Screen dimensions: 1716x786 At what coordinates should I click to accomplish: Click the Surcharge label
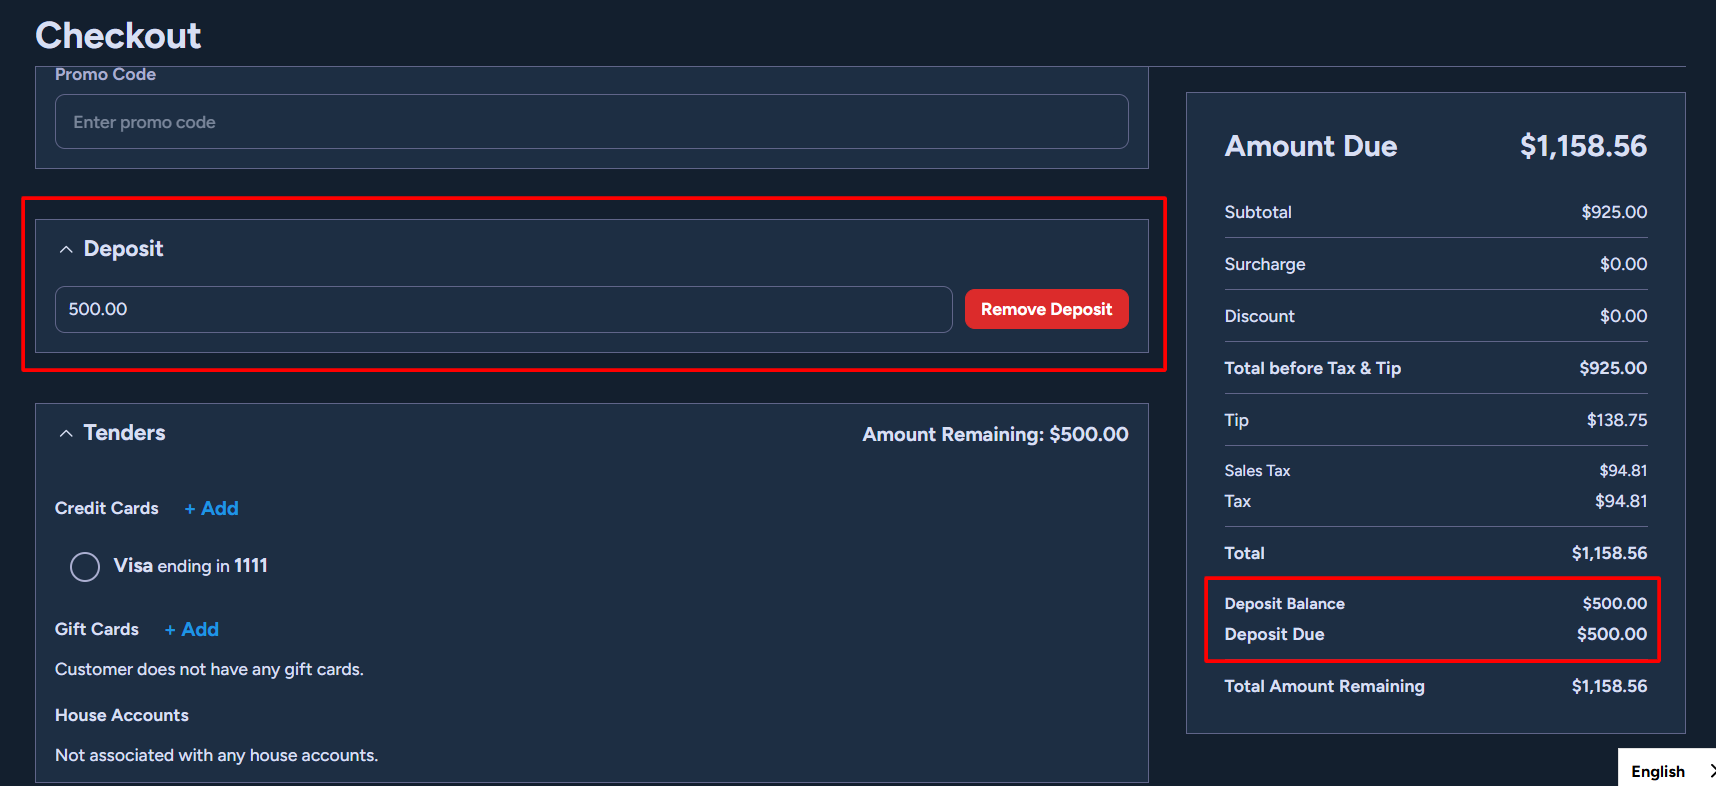tap(1265, 264)
